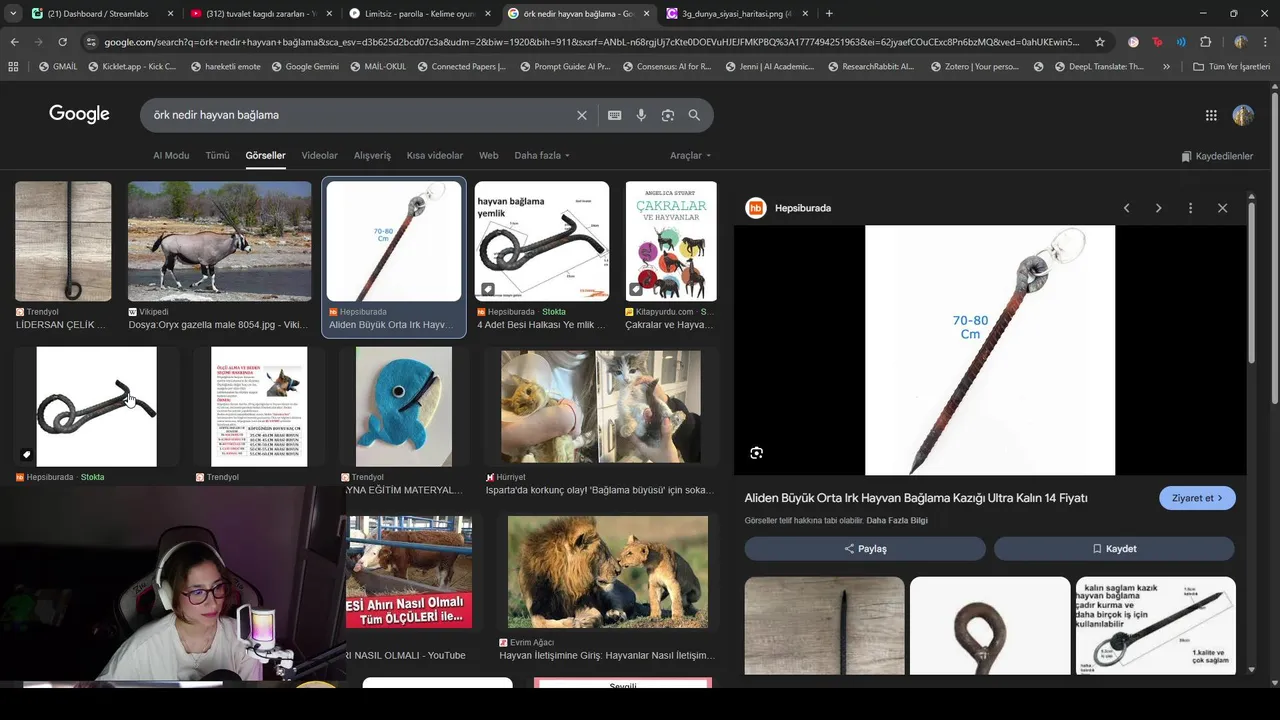This screenshot has width=1280, height=720.
Task: Click the browser forward arrow
Action: (x=38, y=42)
